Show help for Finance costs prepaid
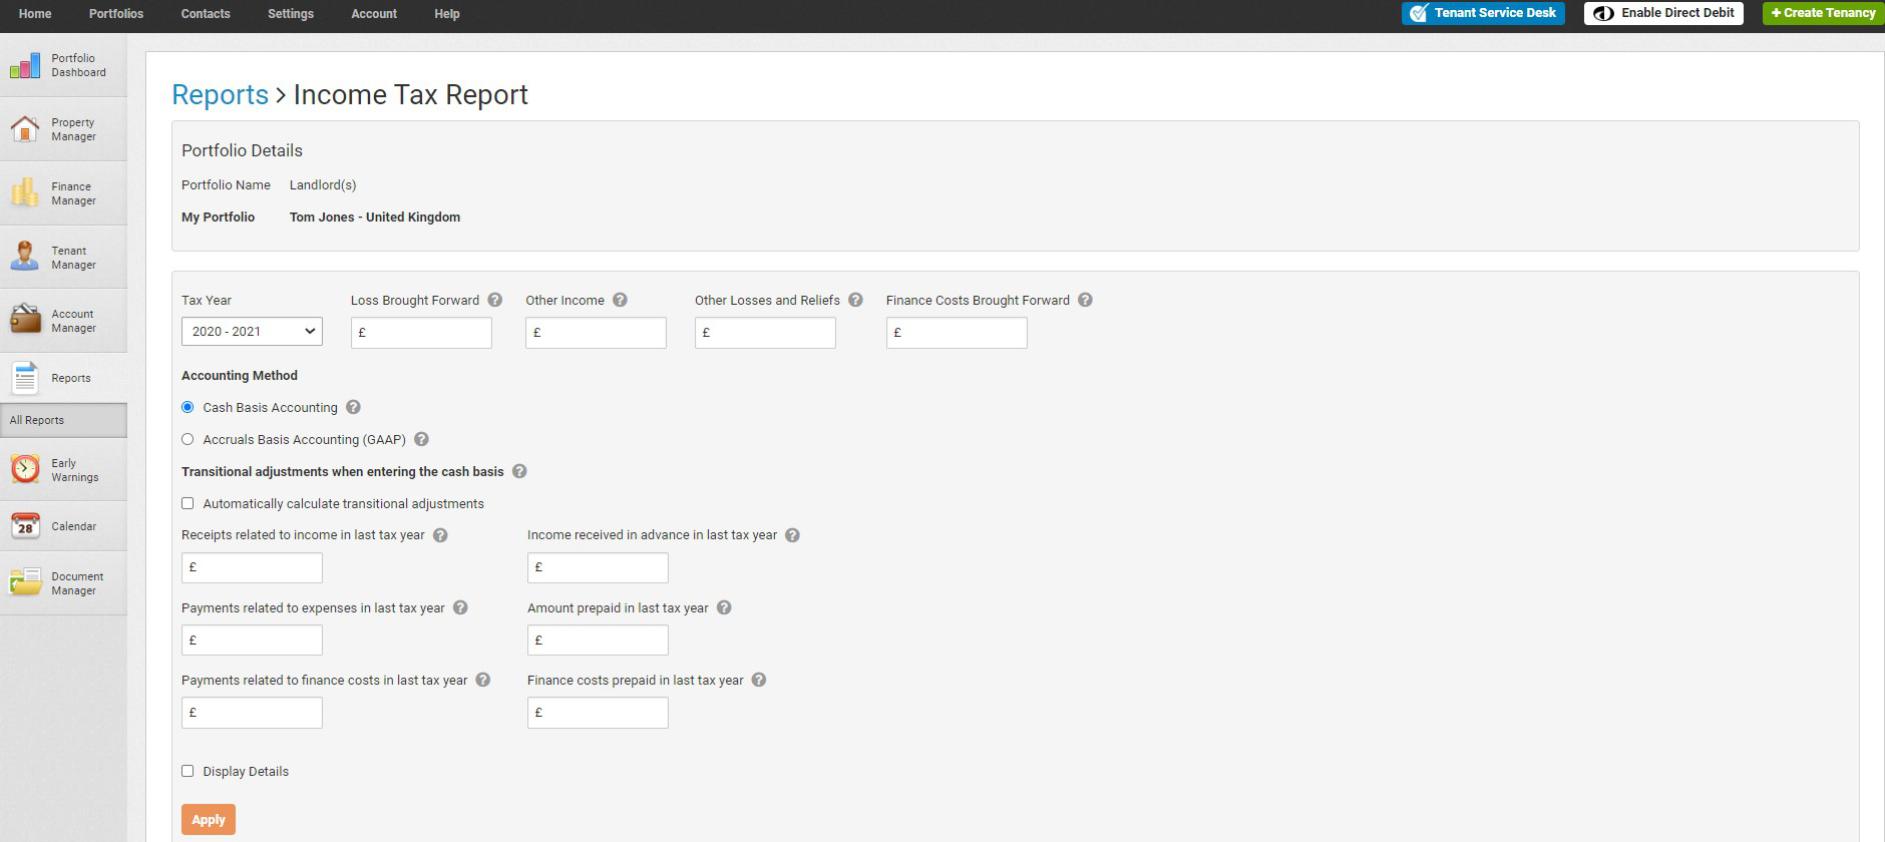The image size is (1885, 842). (759, 680)
